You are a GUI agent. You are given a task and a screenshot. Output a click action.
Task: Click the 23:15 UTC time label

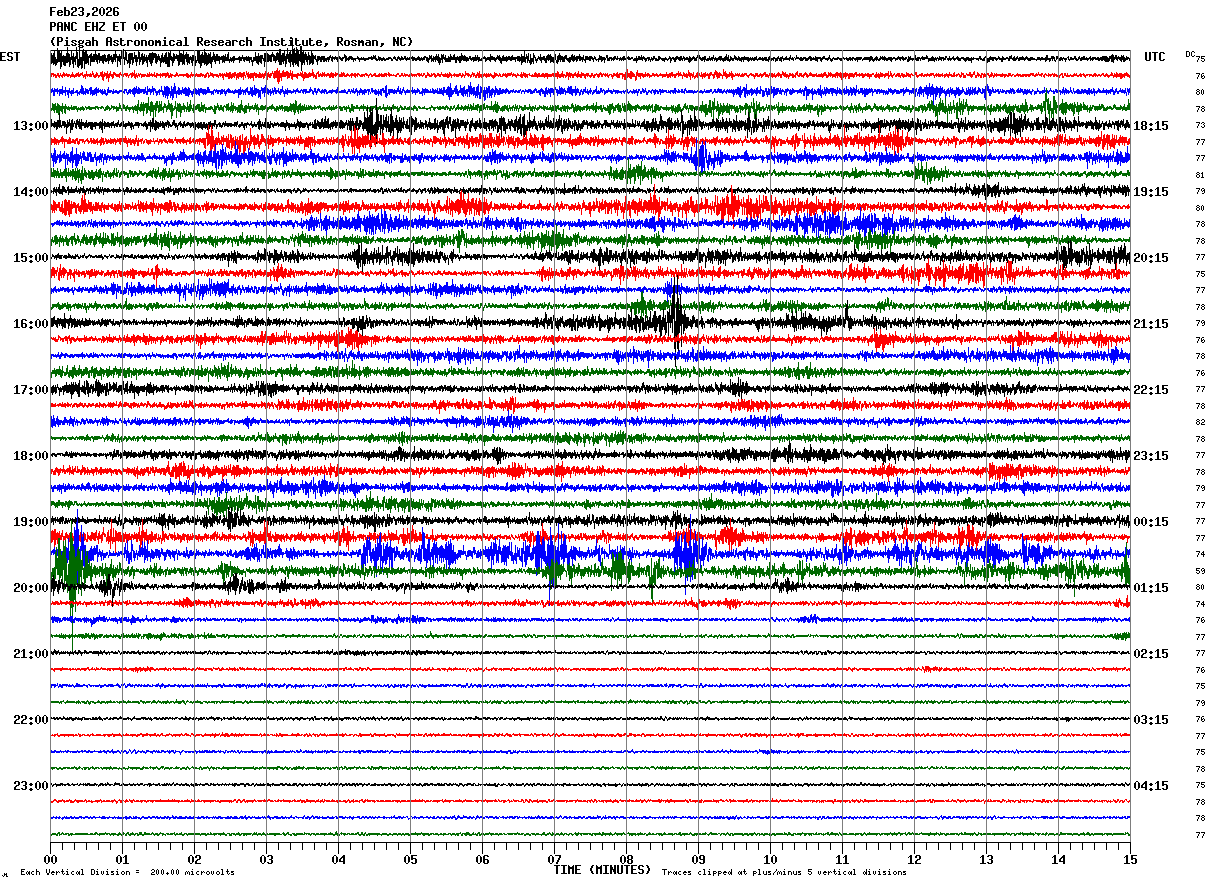tap(1151, 456)
